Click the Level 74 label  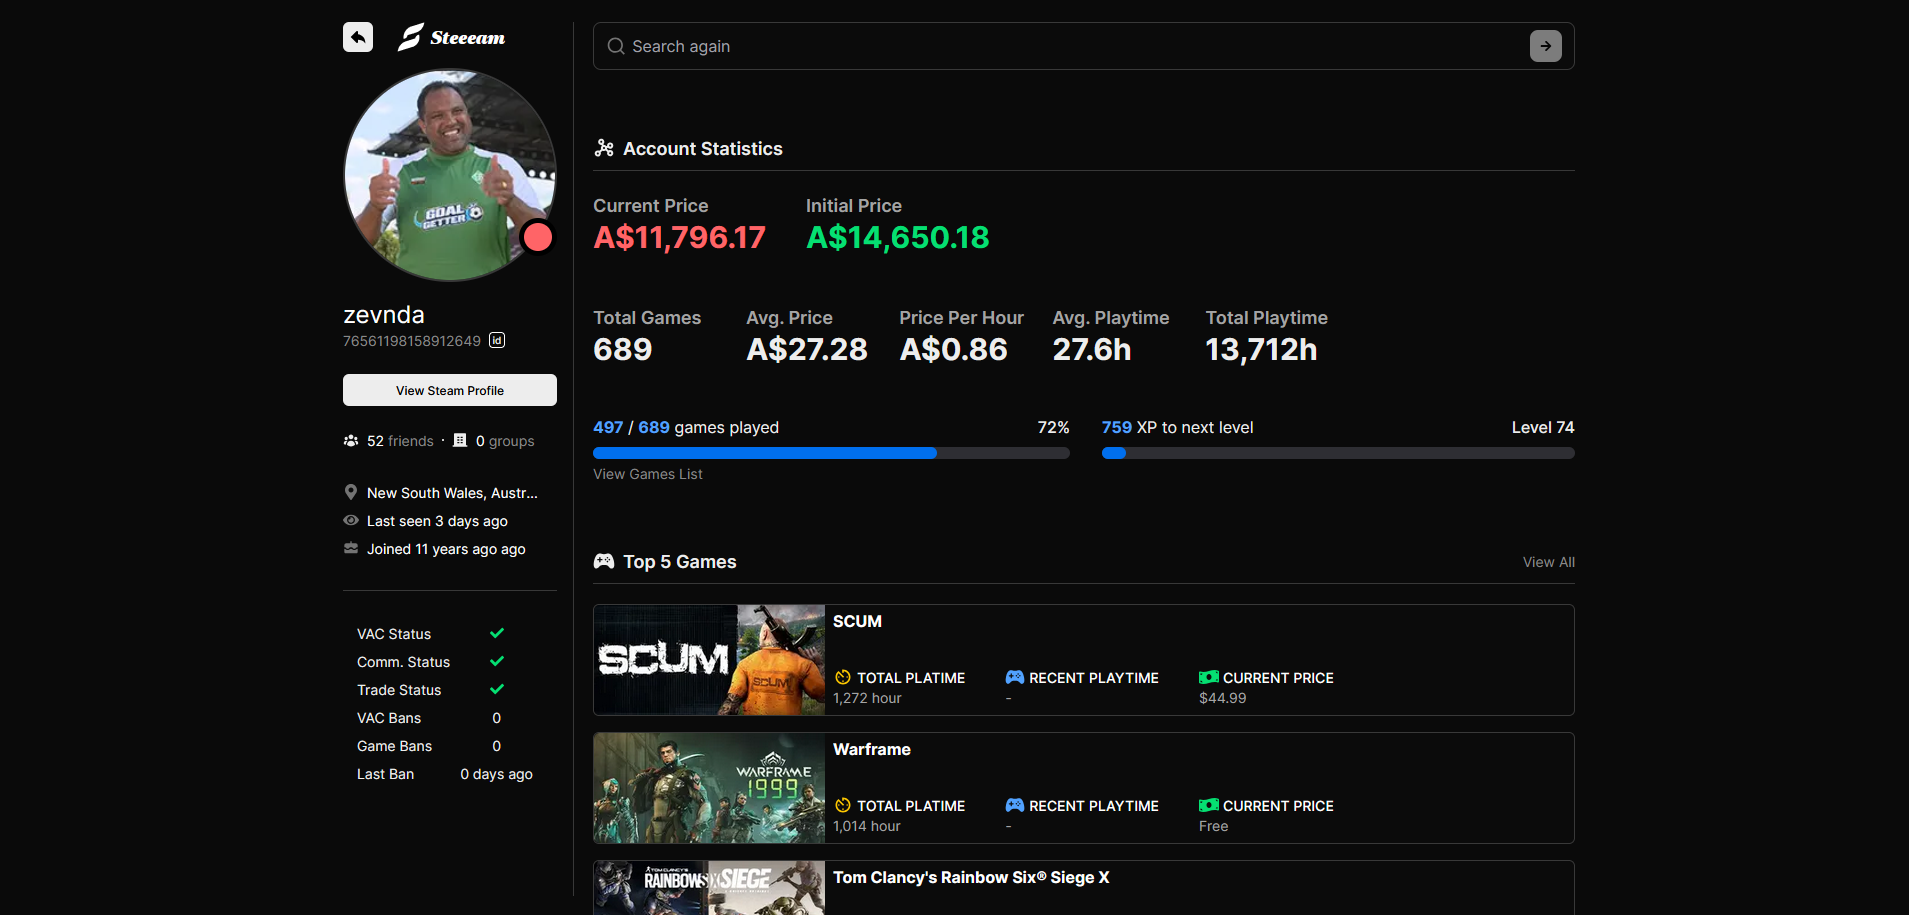coord(1543,427)
